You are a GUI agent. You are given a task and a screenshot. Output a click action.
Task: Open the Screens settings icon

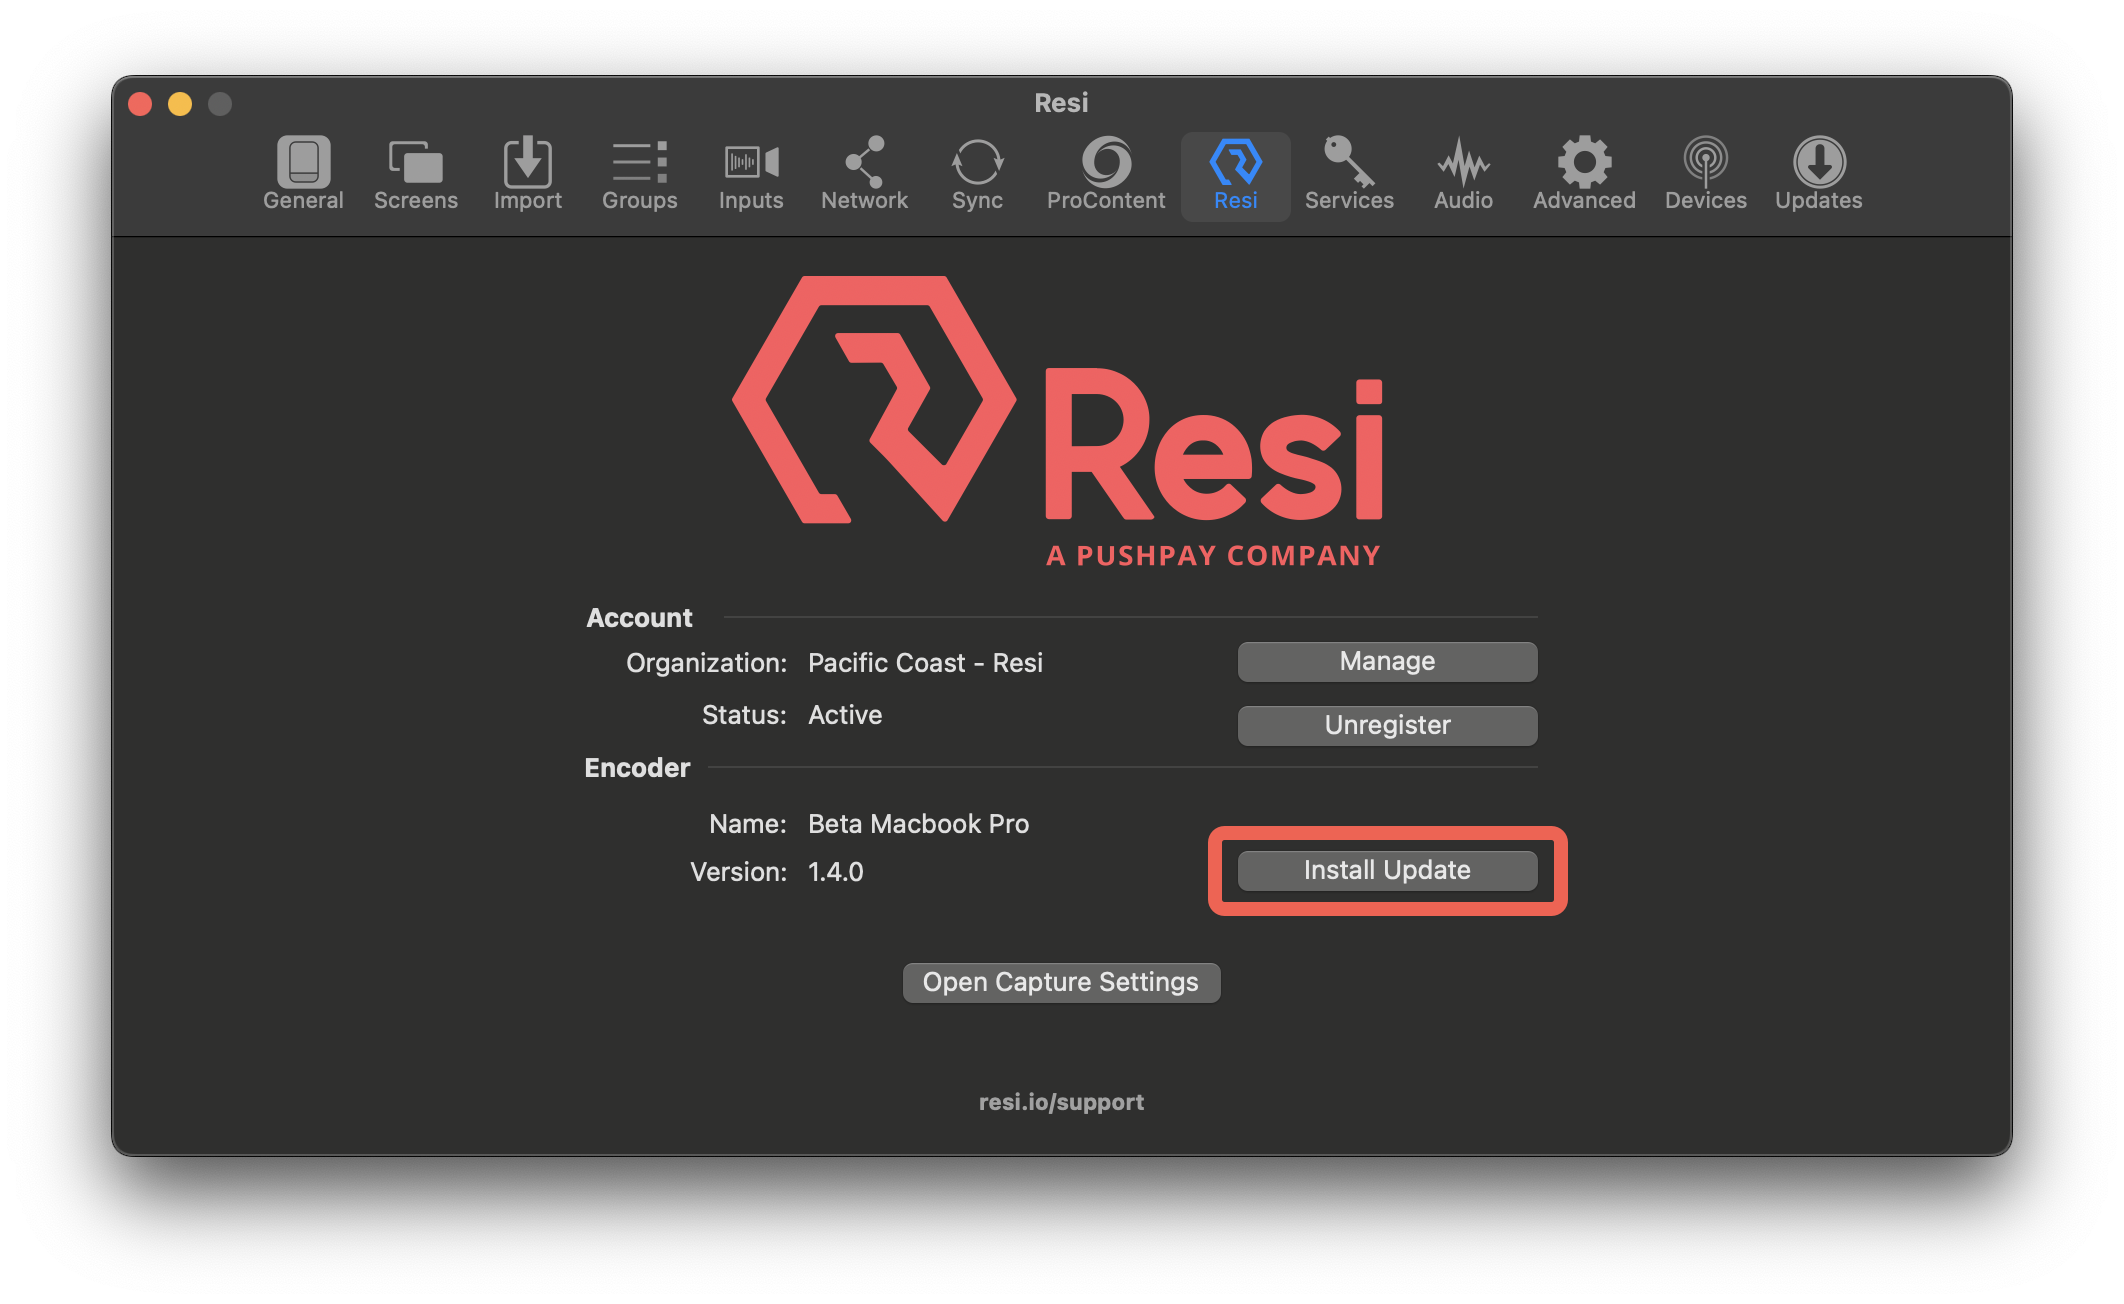416,172
